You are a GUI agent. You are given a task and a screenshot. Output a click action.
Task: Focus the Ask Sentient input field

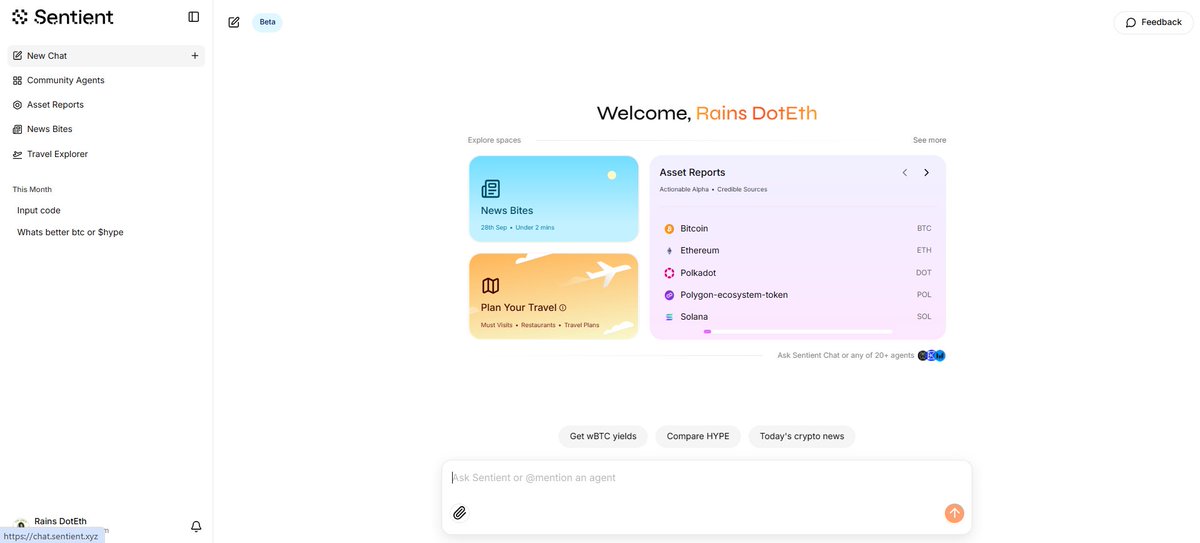point(706,478)
